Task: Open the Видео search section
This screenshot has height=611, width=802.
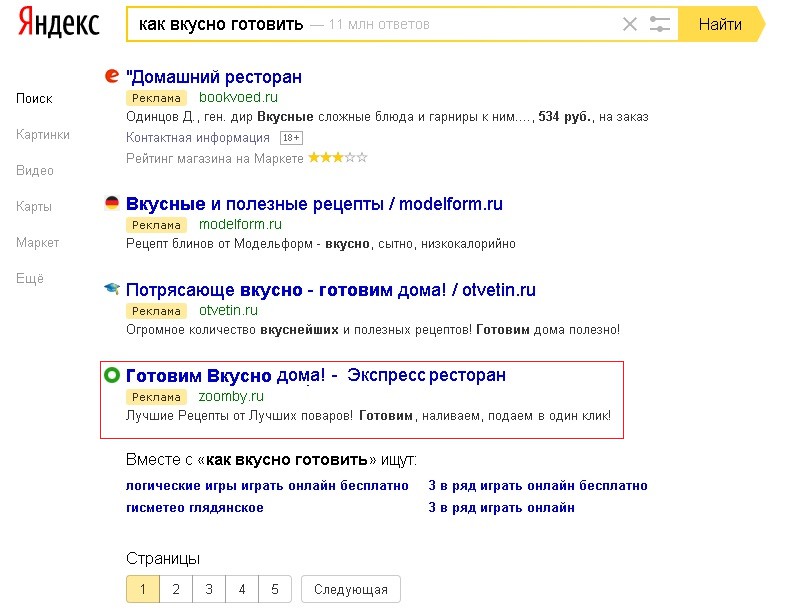Action: [x=35, y=170]
